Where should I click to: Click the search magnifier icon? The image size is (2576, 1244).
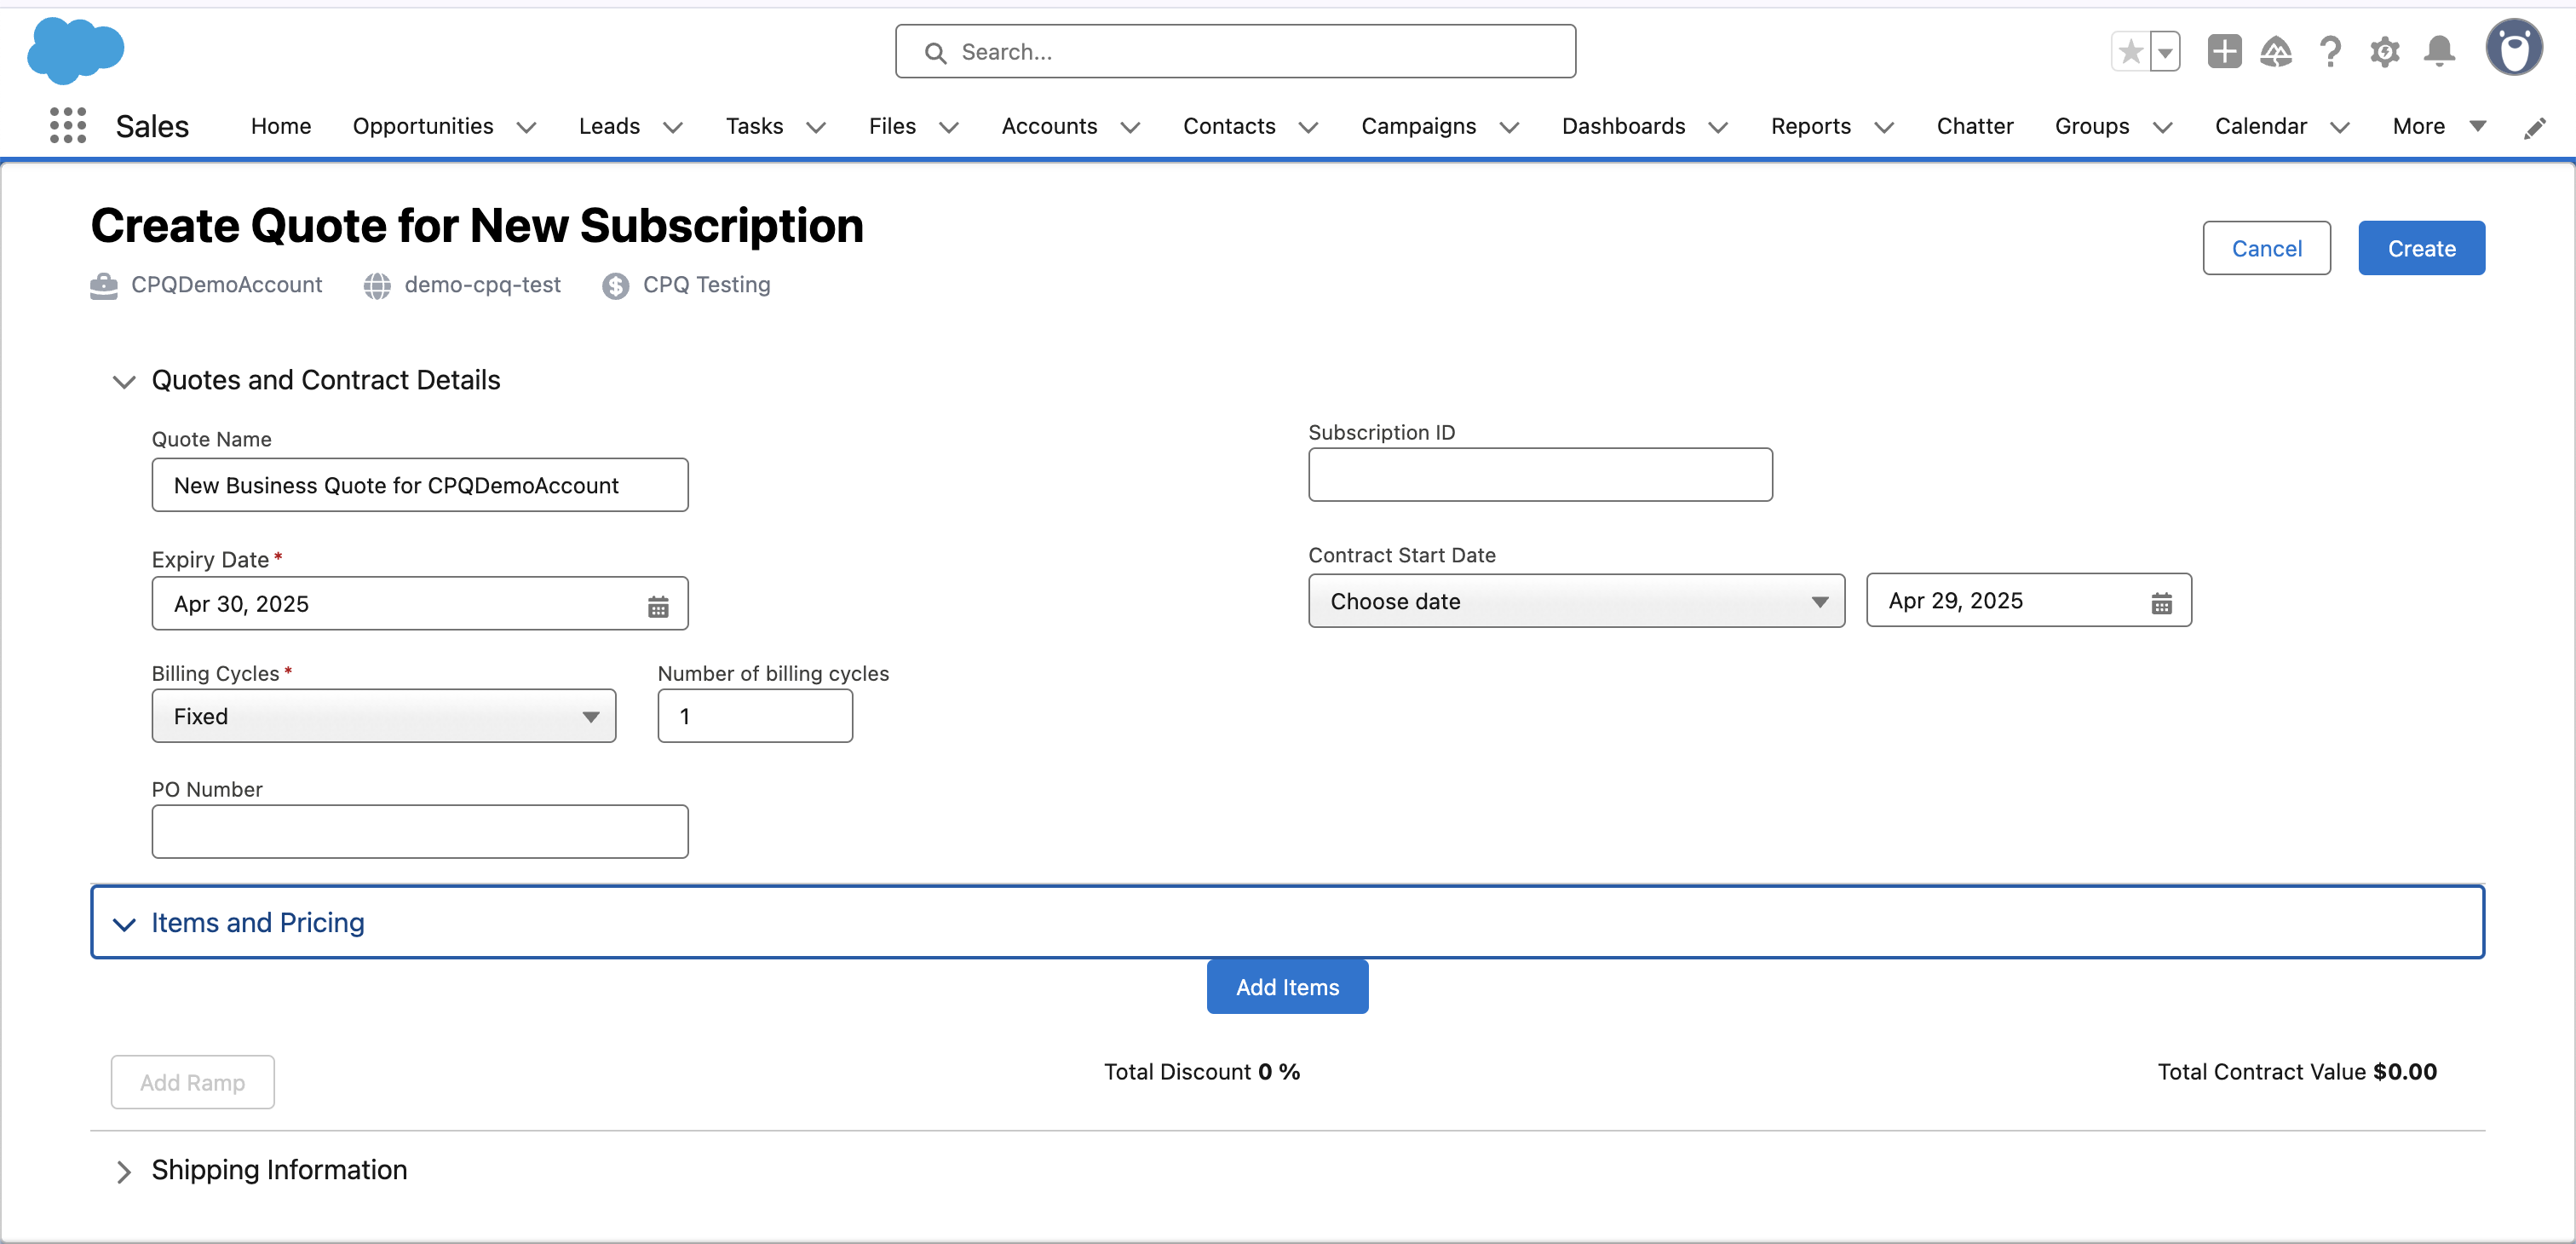click(936, 51)
